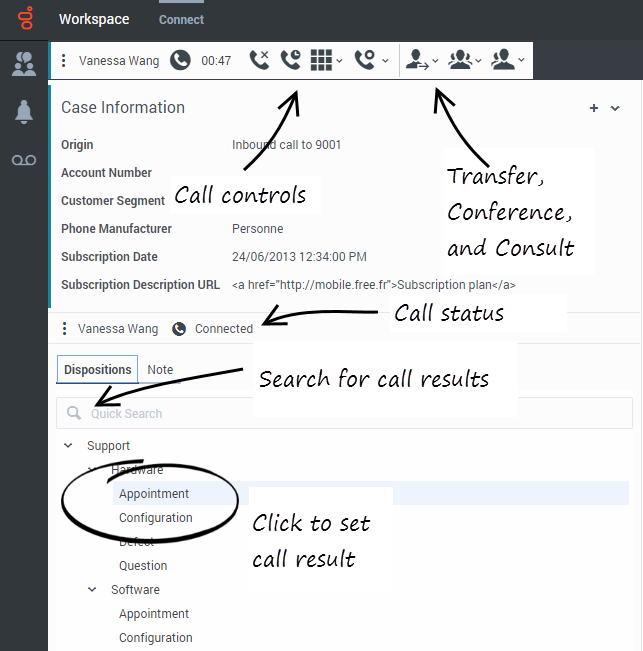
Task: Switch to the Note tab
Action: pos(160,370)
